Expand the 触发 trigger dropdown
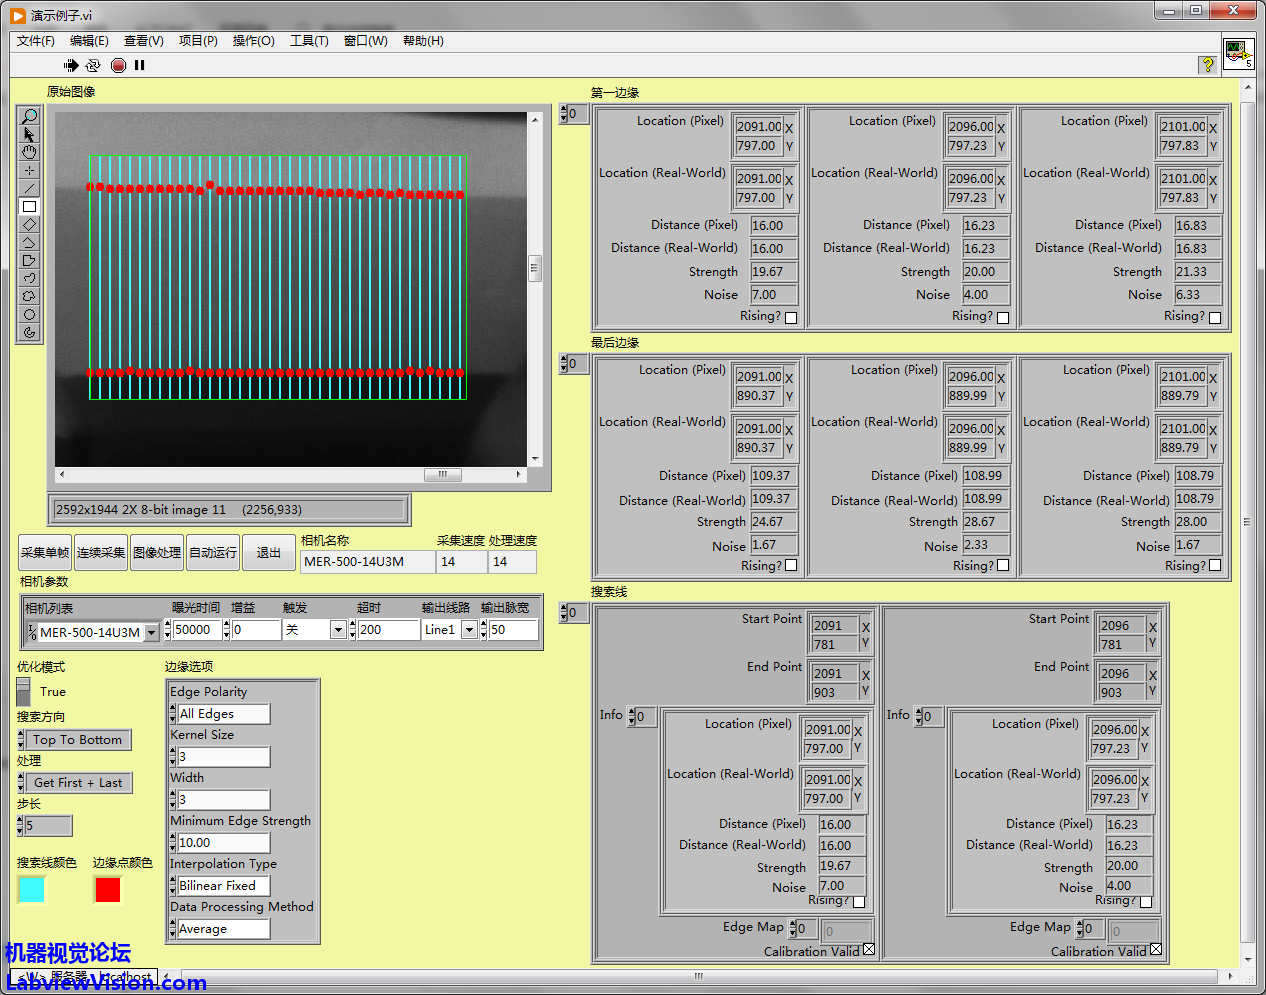 pos(338,630)
